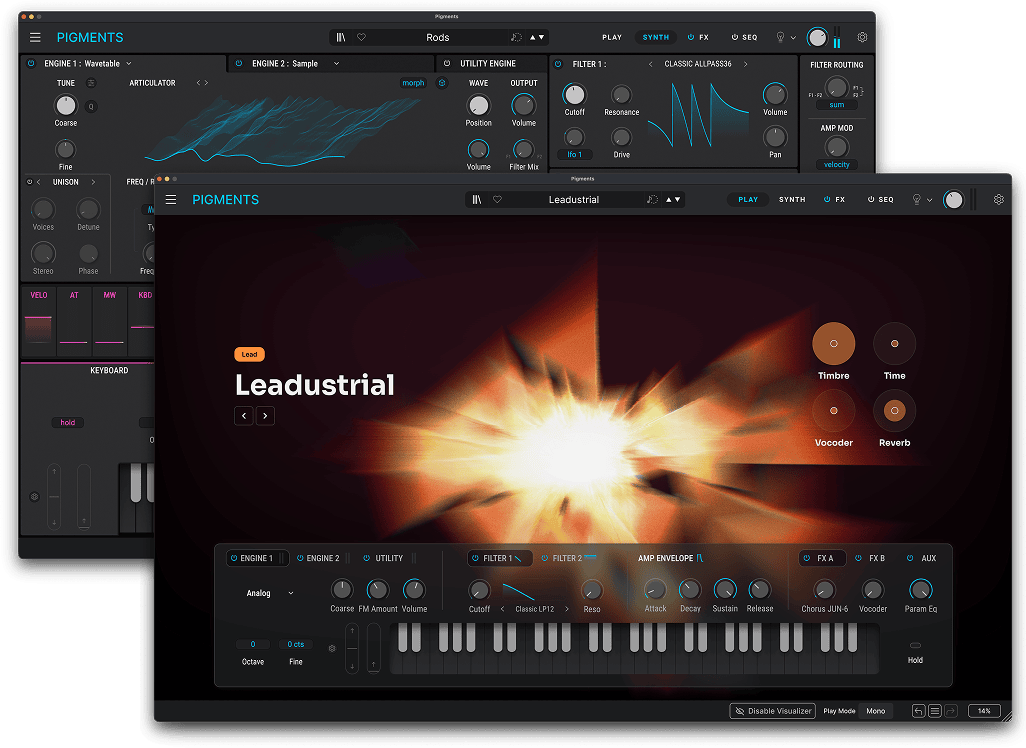The width and height of the screenshot is (1026, 748).
Task: Open the Play Mode Mono dropdown
Action: coord(875,711)
